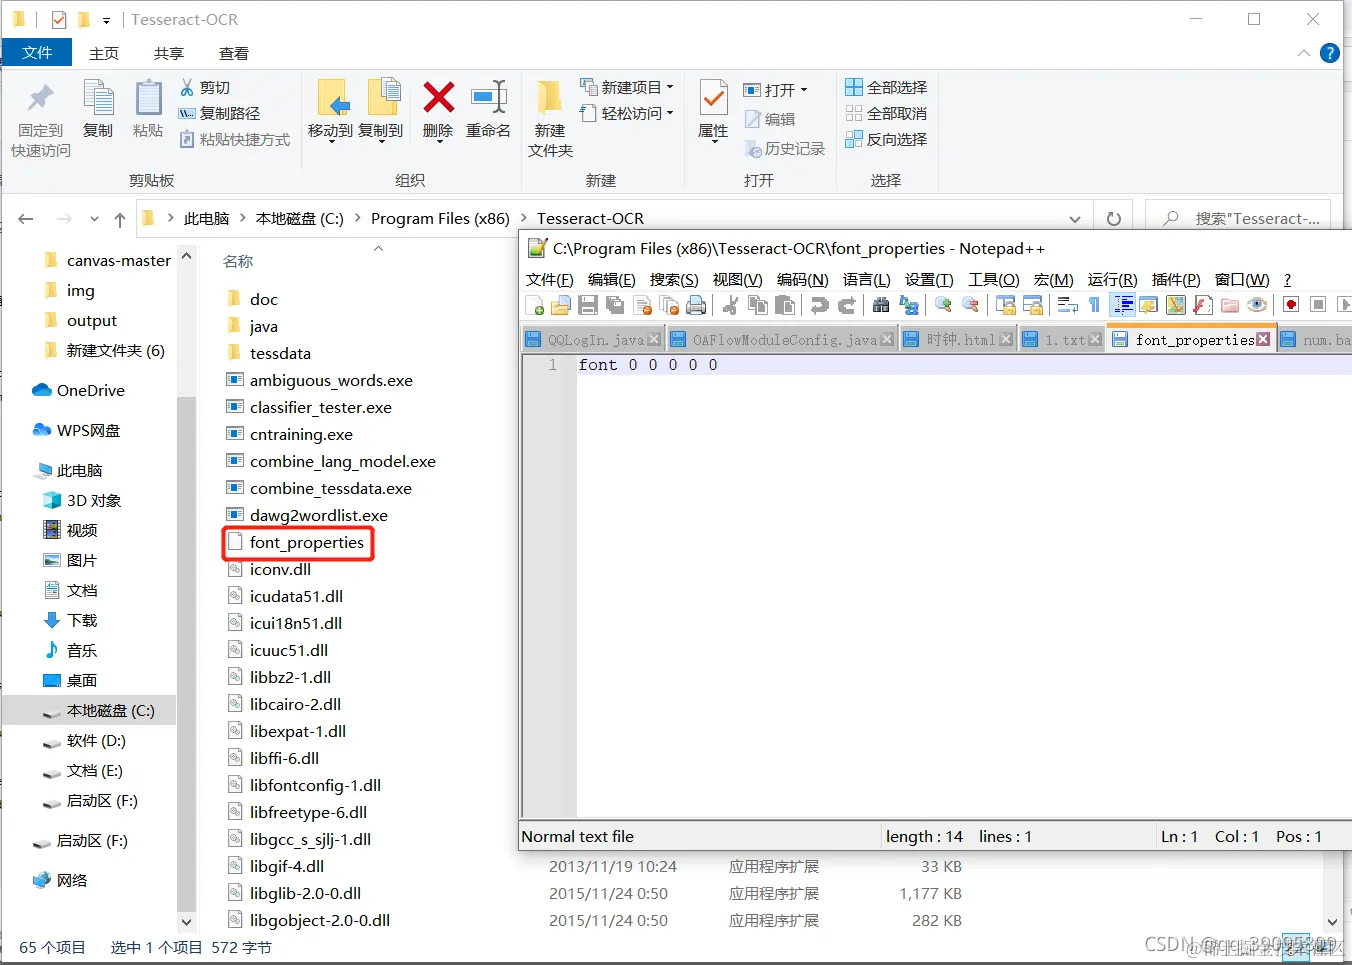1352x965 pixels.
Task: Click chevron after local disk (C:) breadcrumb
Action: click(x=357, y=218)
